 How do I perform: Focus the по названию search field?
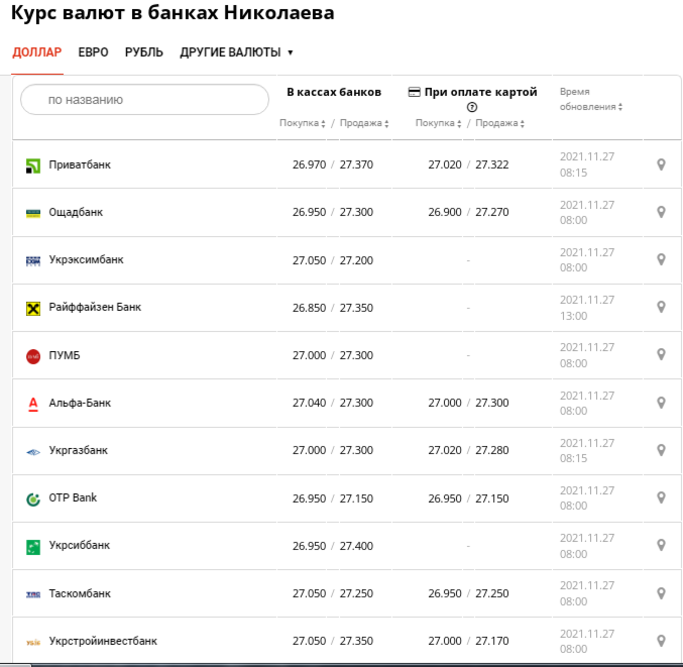click(145, 100)
